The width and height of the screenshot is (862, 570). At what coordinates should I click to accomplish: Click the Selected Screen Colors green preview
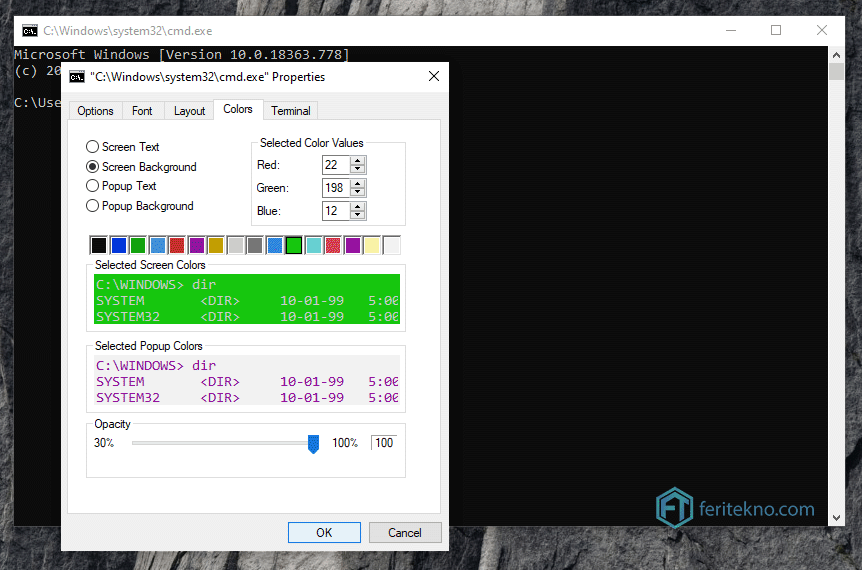point(247,299)
